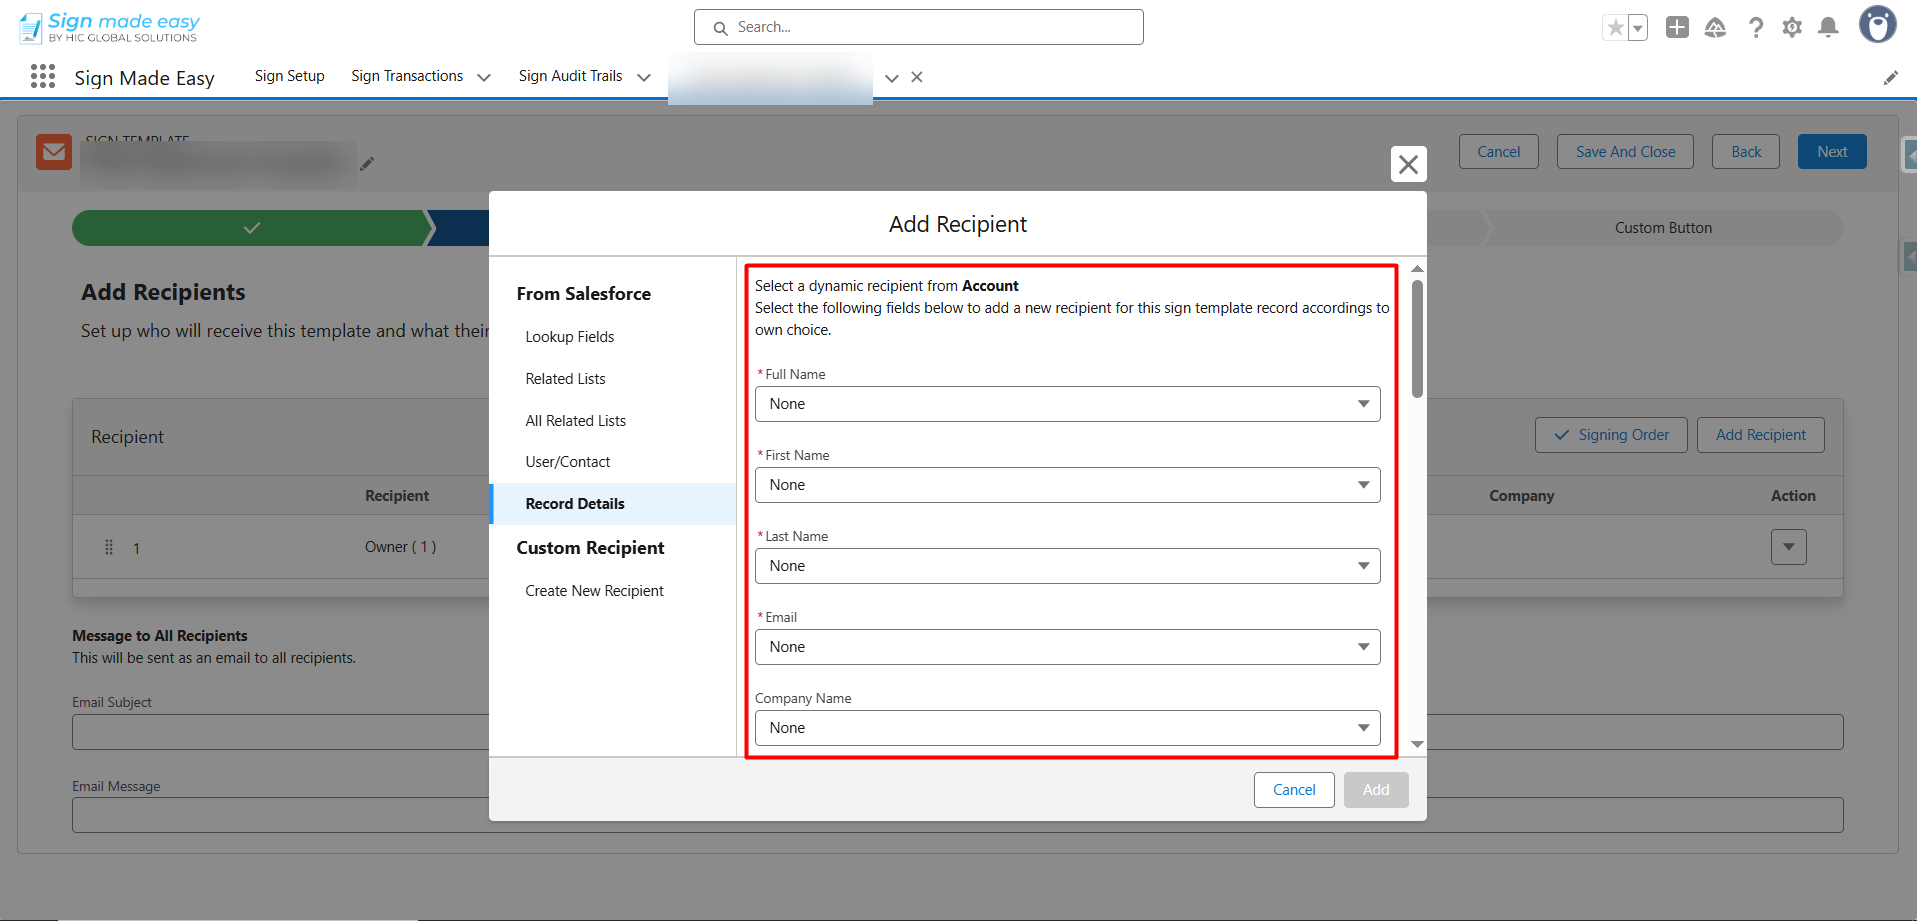Click the Back button
This screenshot has height=921, width=1917.
tap(1746, 152)
